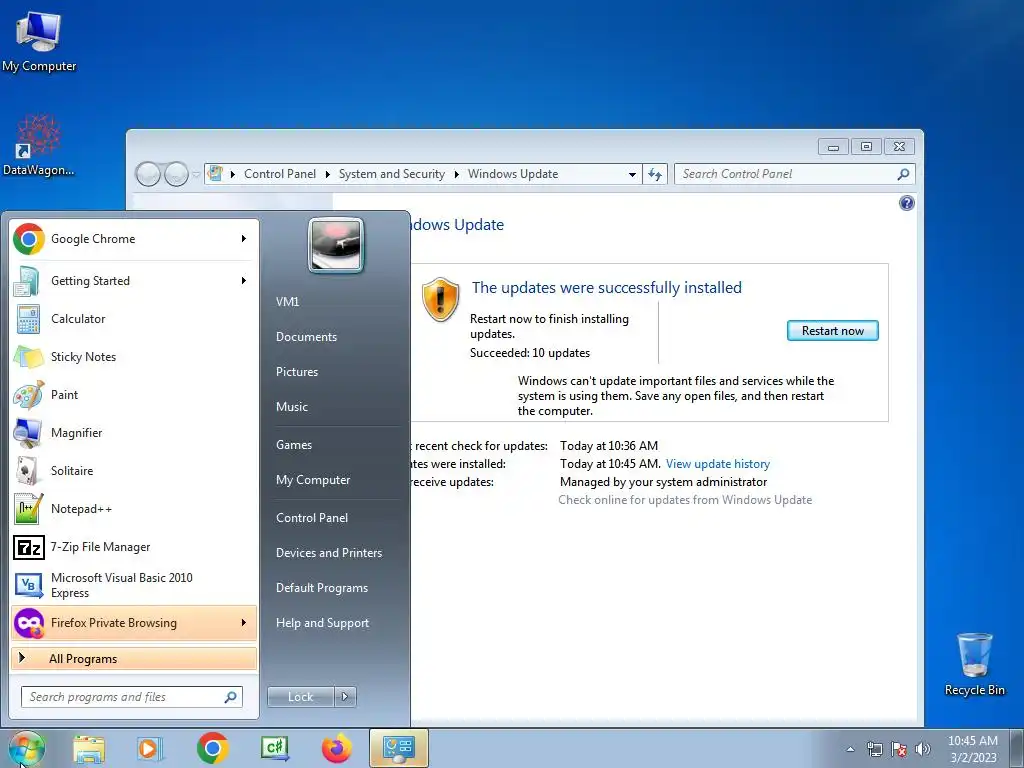Expand arrow after System and Security breadcrumb
This screenshot has width=1024, height=768.
[x=456, y=174]
